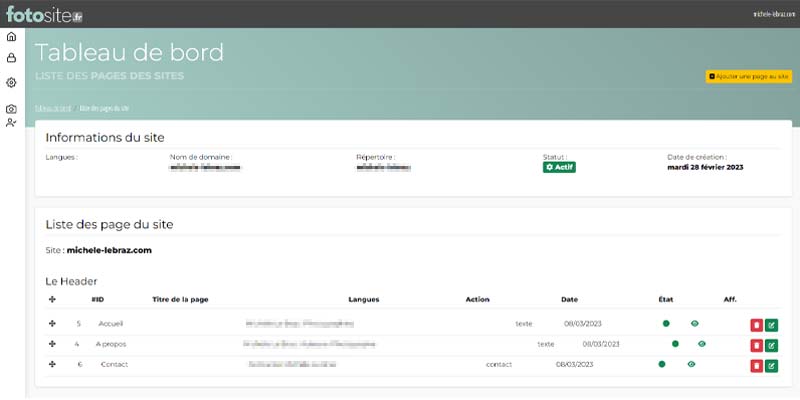
Task: Delete the Contact page
Action: 756,366
